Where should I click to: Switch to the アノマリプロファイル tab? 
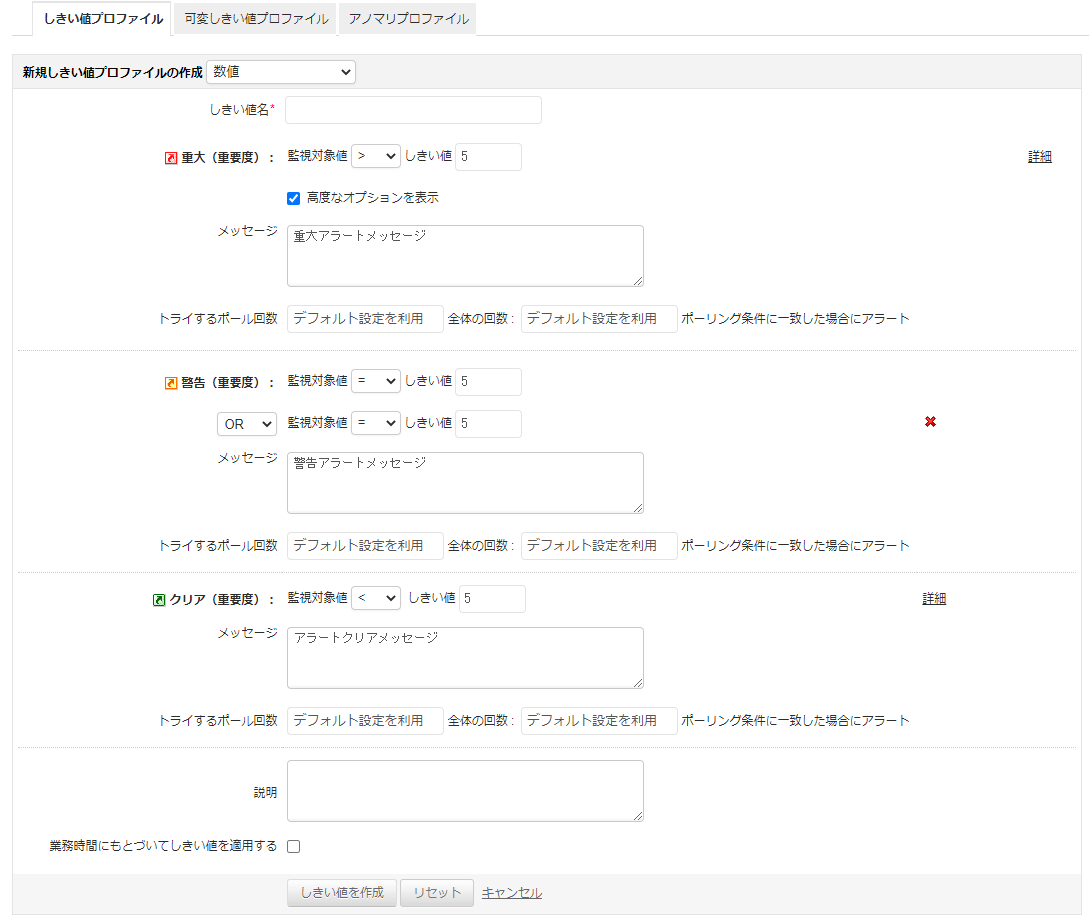click(408, 19)
